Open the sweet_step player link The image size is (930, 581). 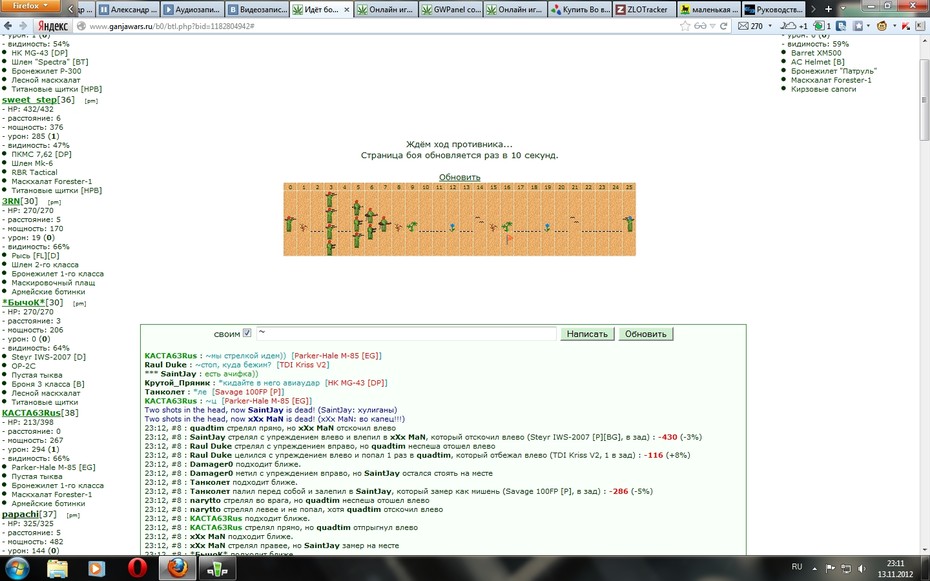(30, 100)
